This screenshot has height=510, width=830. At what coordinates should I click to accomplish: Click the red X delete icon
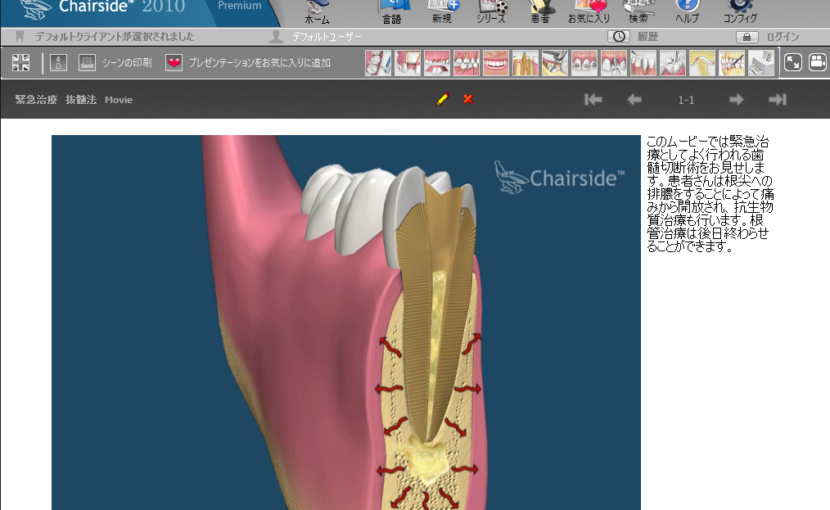[x=468, y=99]
